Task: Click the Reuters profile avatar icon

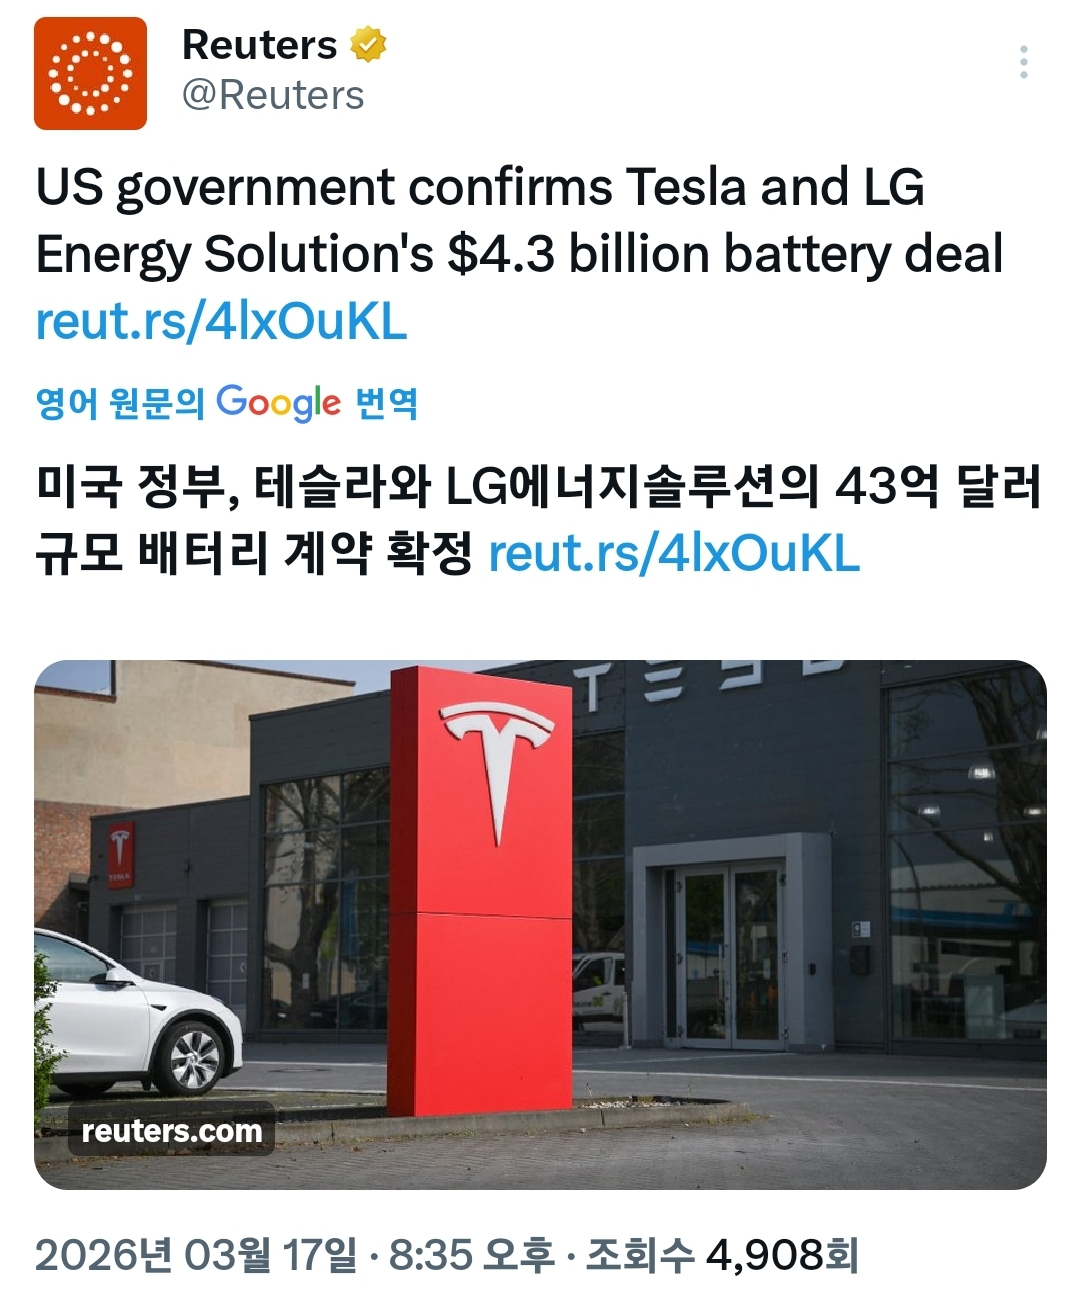Action: coord(88,72)
